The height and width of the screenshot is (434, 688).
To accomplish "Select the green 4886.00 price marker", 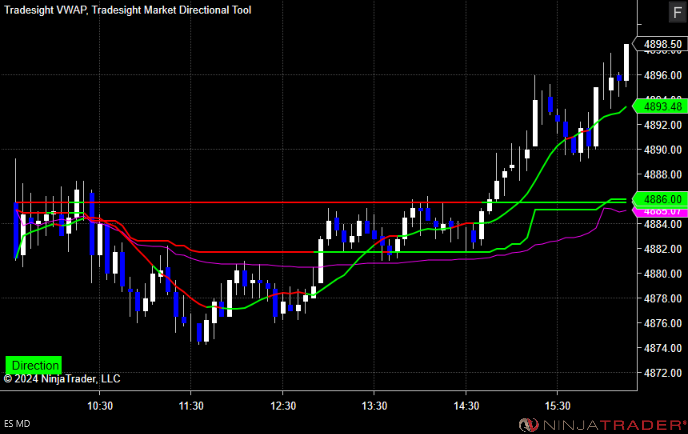I will click(x=659, y=199).
